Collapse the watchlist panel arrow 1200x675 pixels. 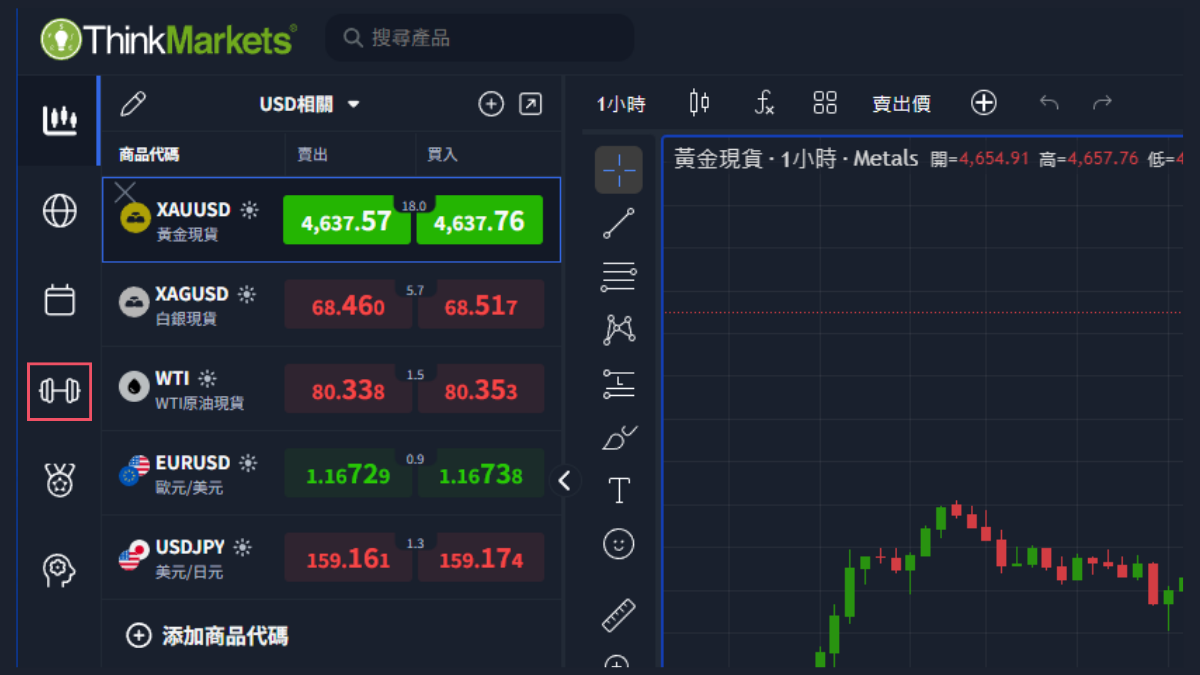564,481
